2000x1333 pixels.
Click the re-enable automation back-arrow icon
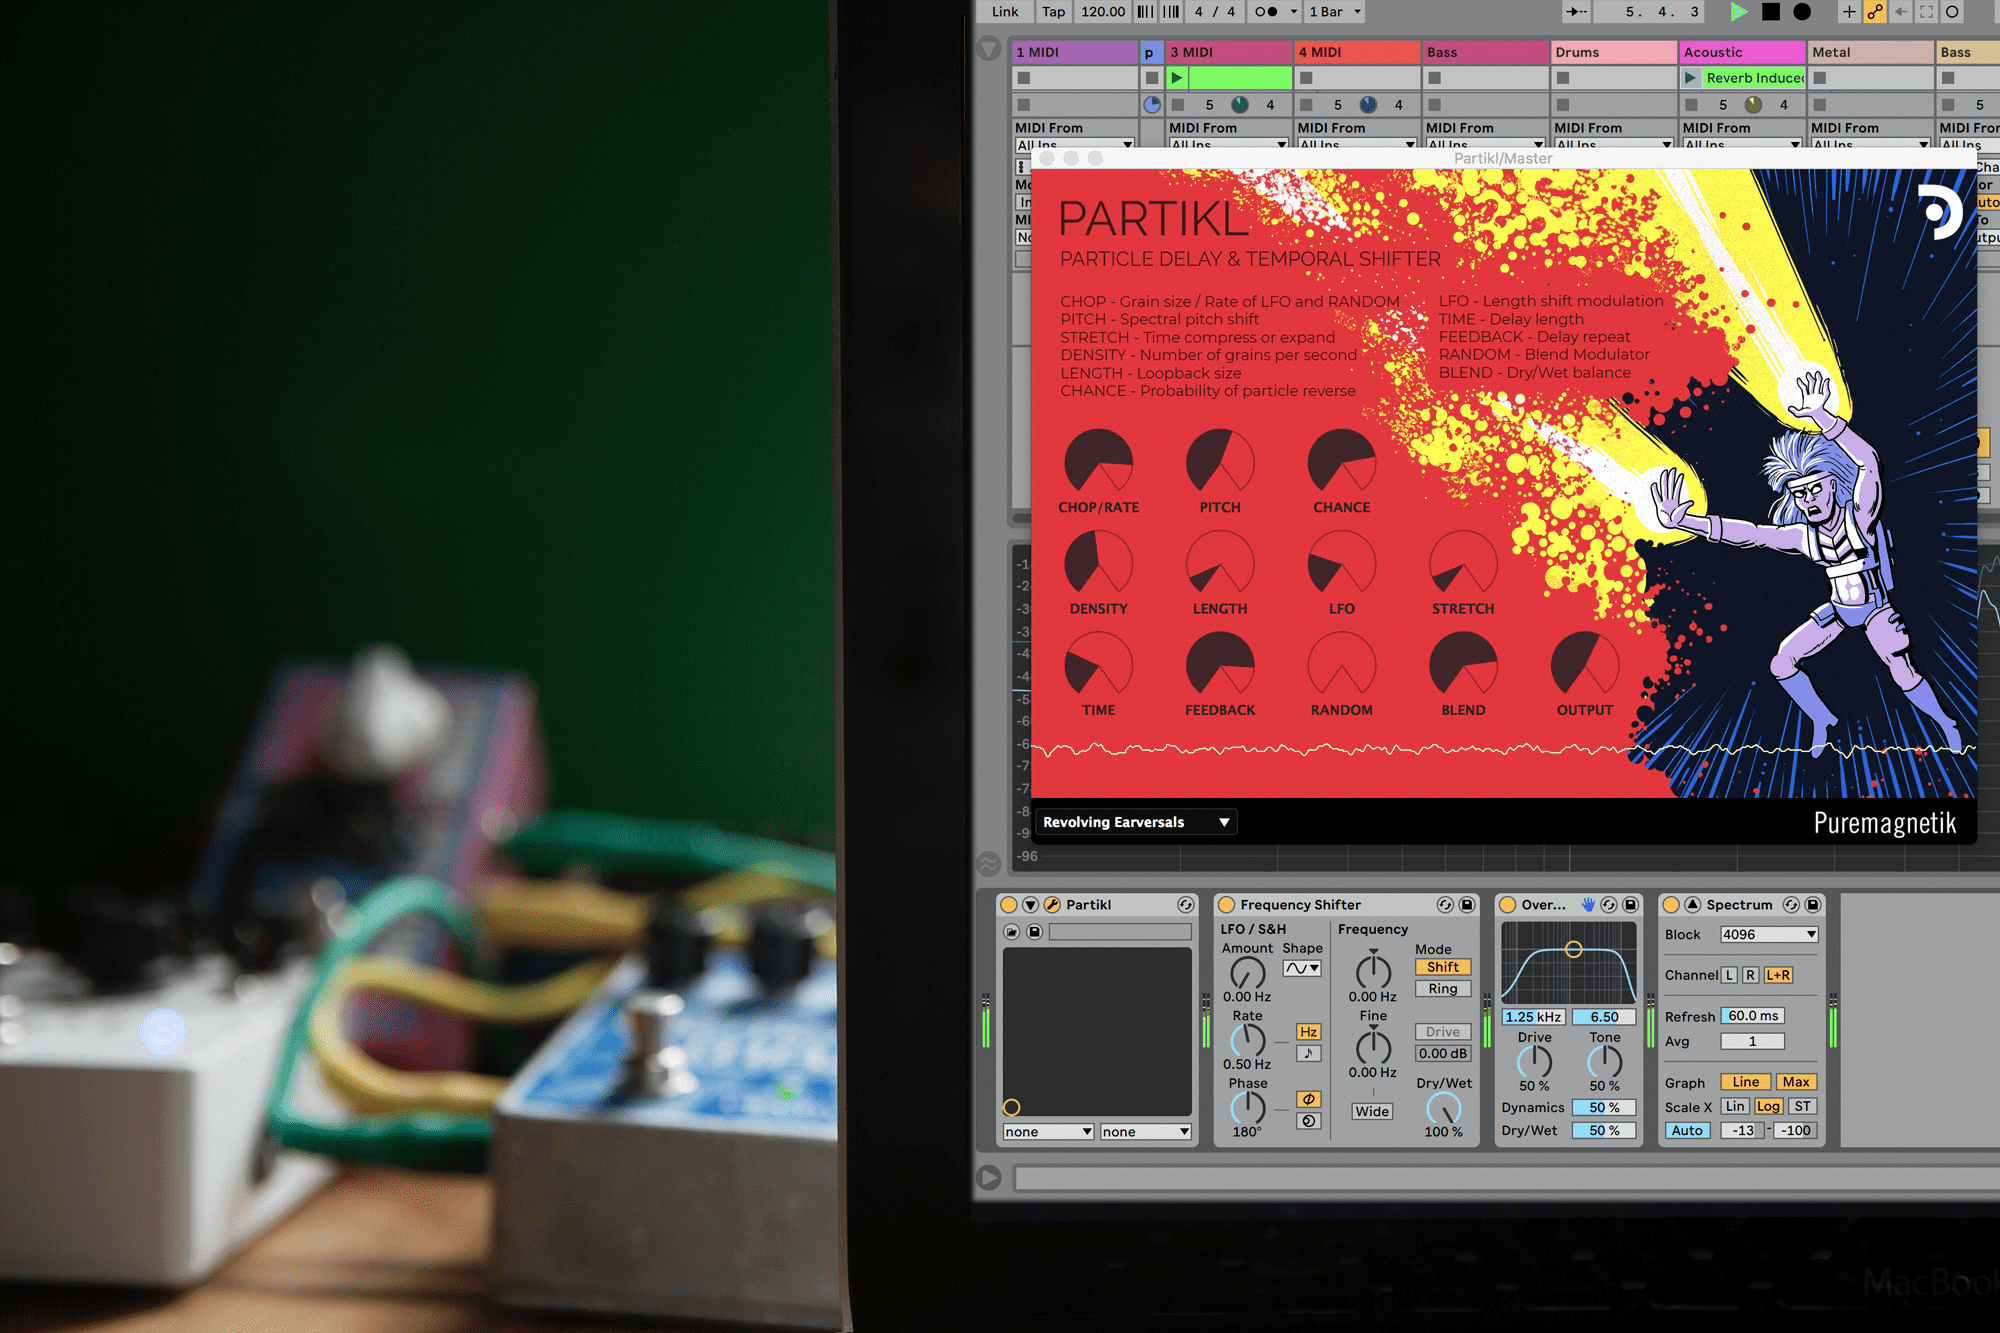(1901, 12)
